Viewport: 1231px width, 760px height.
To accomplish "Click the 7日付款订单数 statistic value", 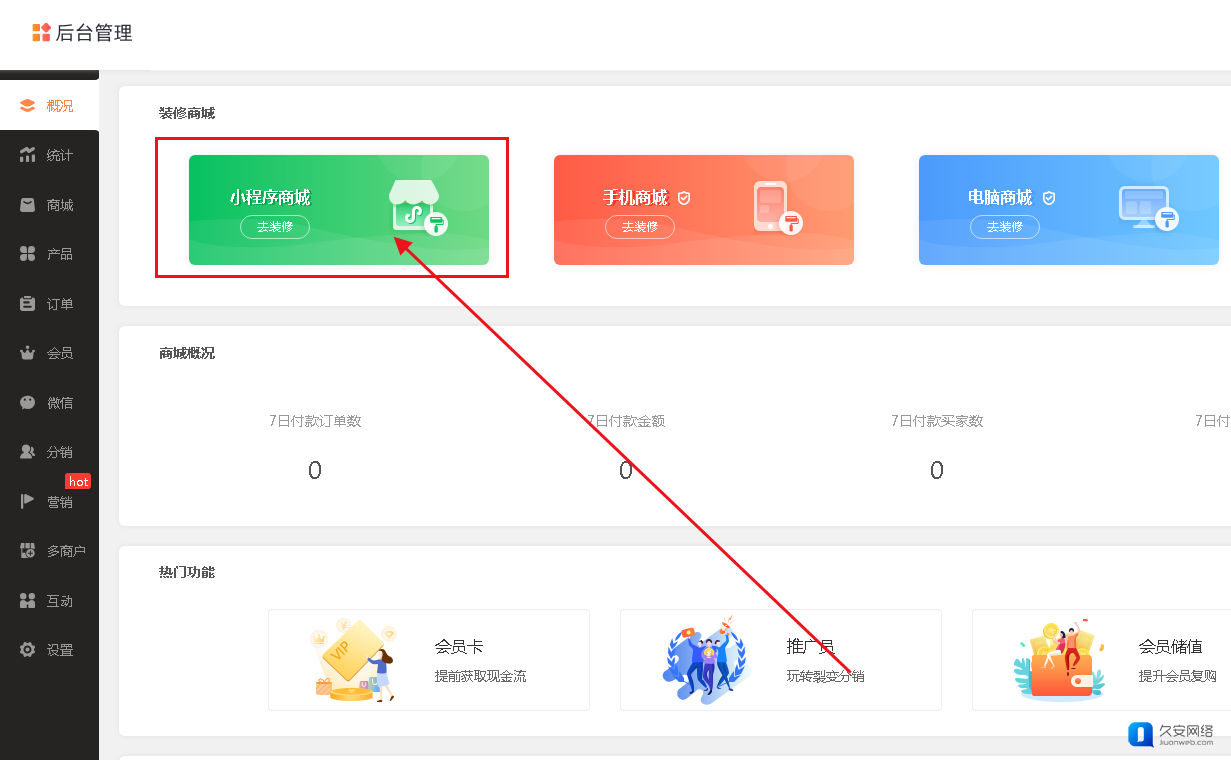I will [x=315, y=470].
